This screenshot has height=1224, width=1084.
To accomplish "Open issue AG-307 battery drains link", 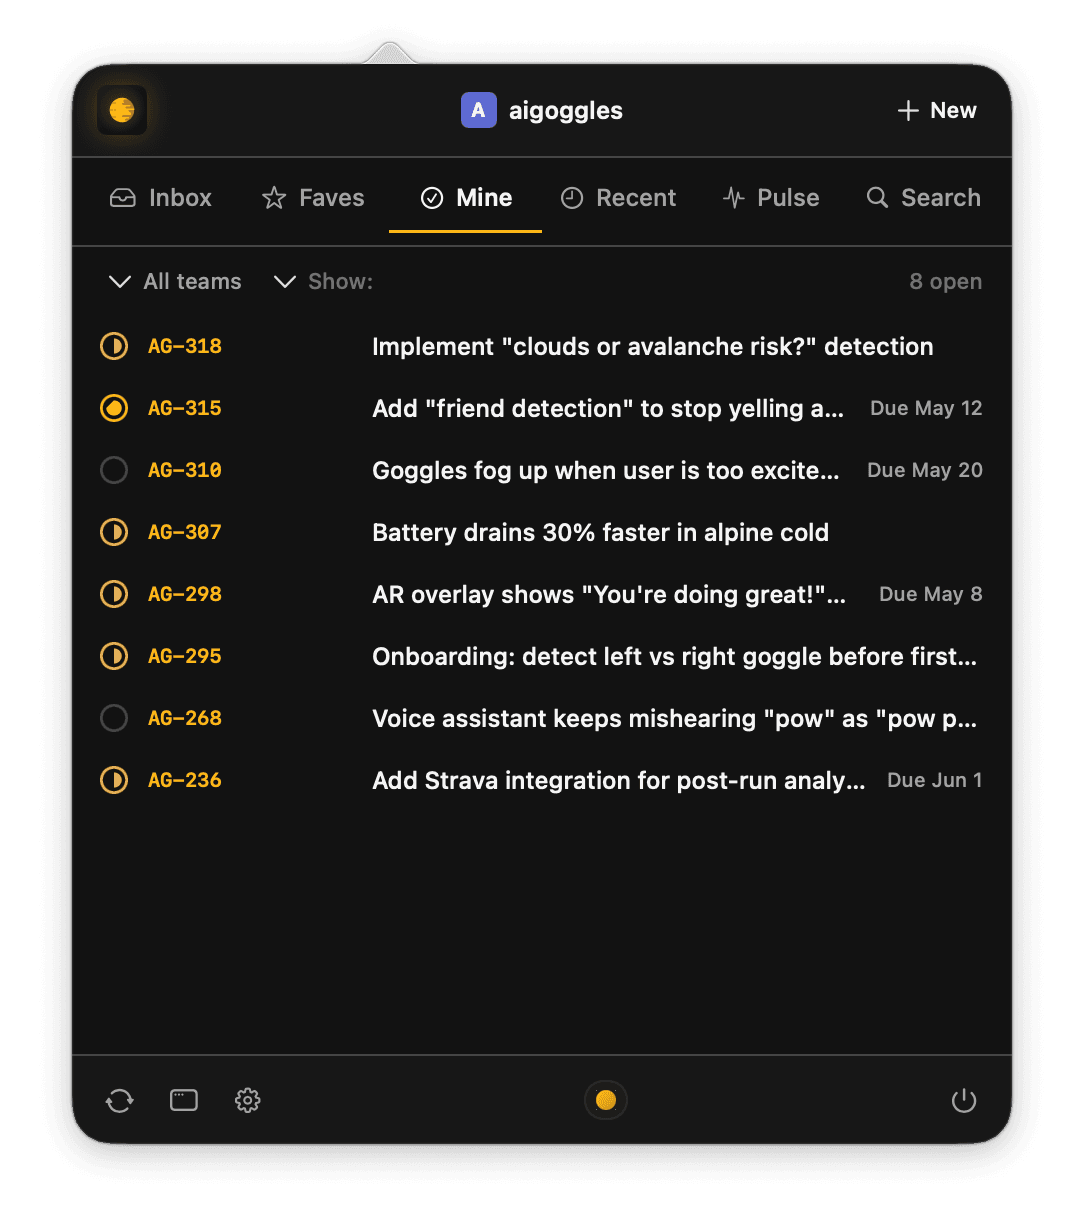I will coord(600,532).
